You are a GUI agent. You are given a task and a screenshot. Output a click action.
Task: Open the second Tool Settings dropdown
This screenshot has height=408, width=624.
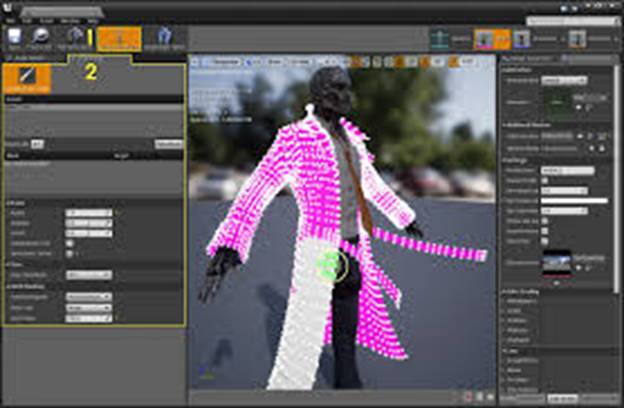tap(88, 308)
